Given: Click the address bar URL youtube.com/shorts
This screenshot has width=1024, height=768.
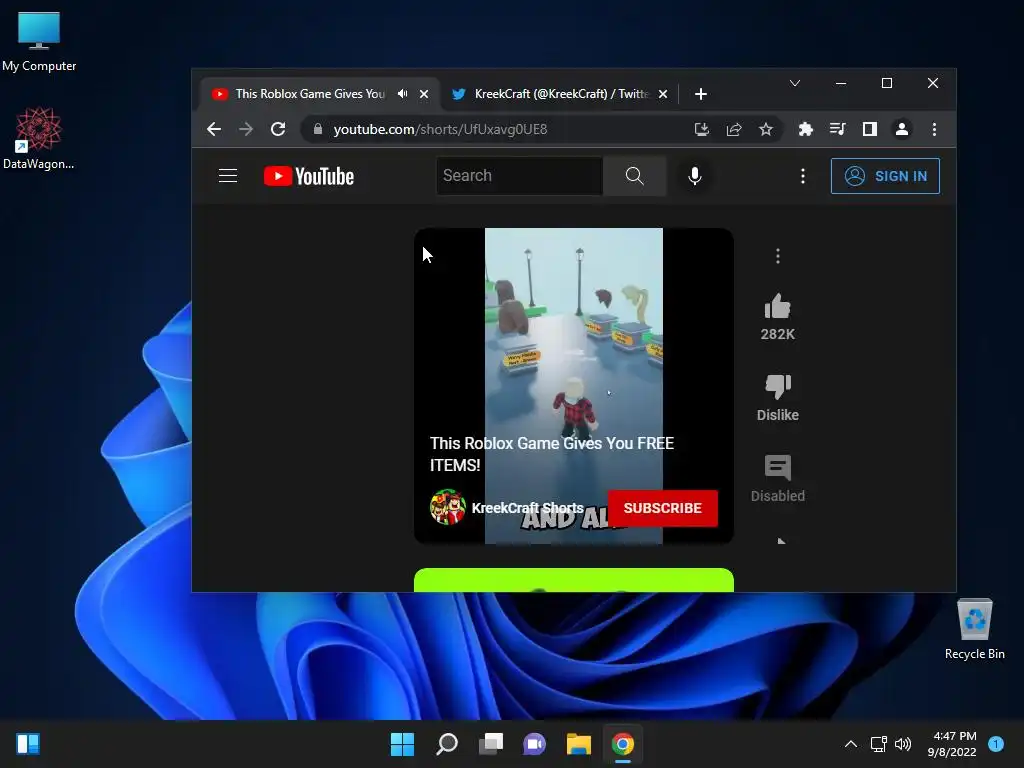Looking at the screenshot, I should [x=440, y=129].
